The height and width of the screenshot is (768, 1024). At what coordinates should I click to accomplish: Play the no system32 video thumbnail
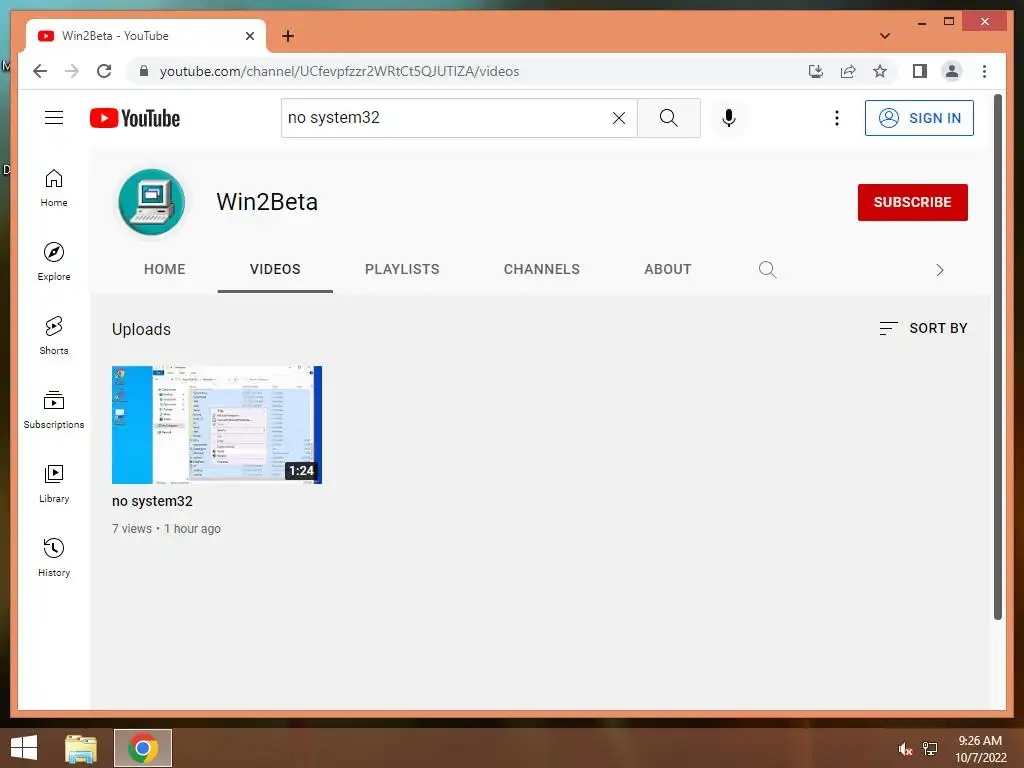[x=217, y=424]
